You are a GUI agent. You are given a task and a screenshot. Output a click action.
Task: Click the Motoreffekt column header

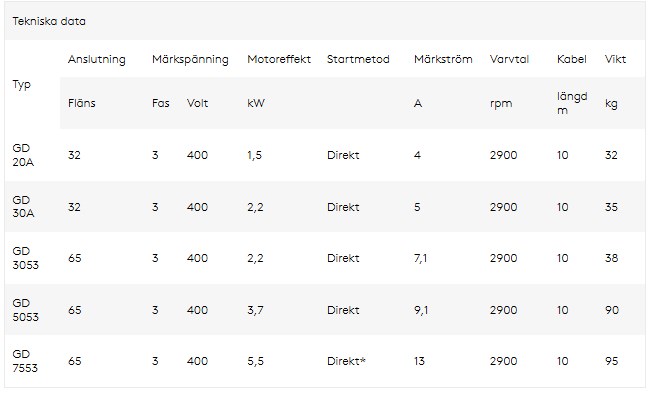[x=277, y=60]
